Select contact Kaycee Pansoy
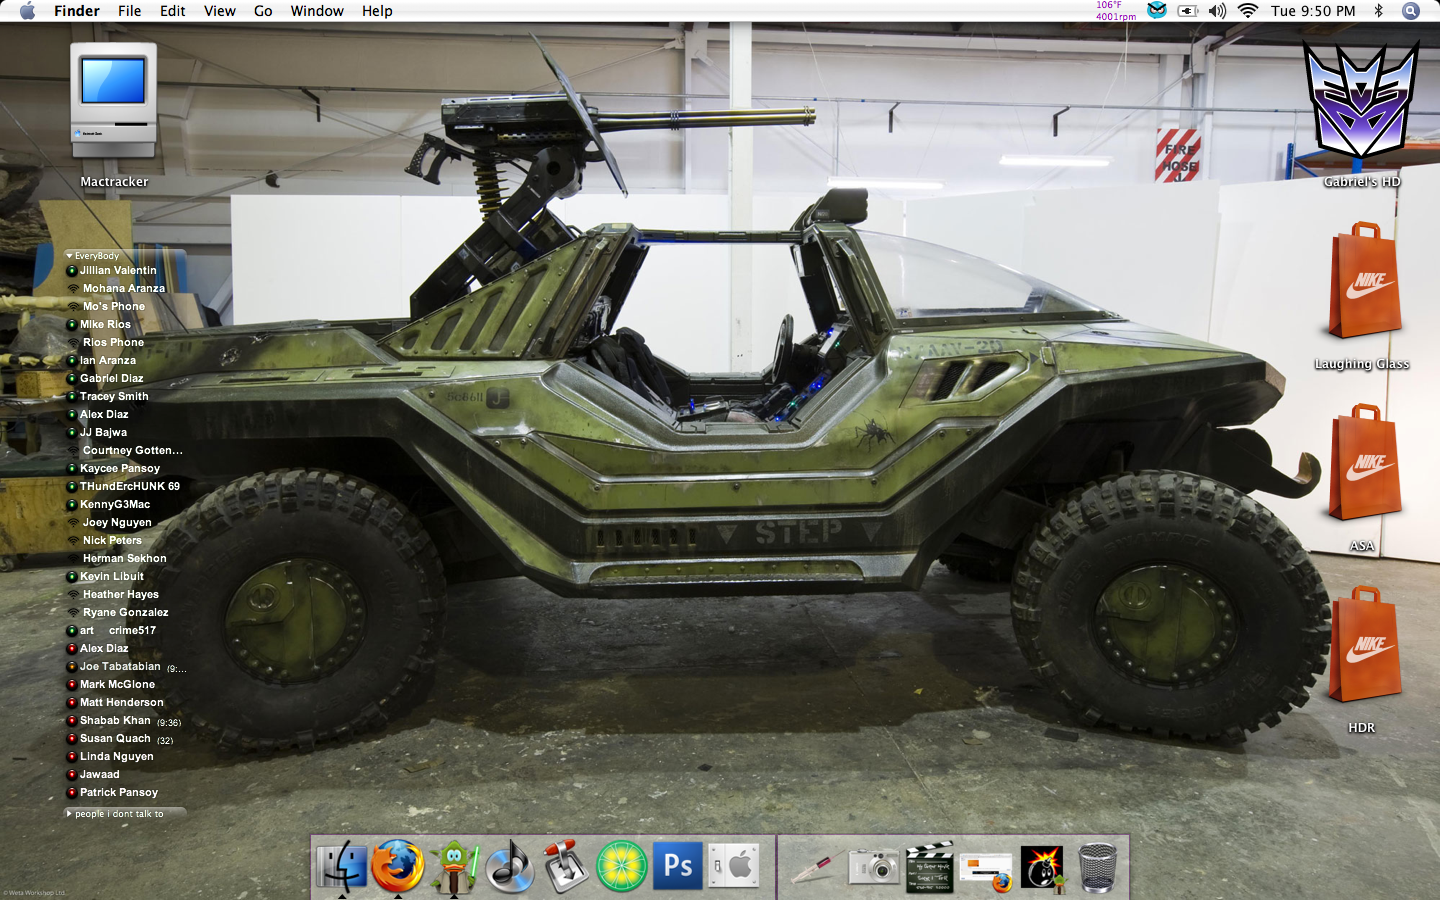Image resolution: width=1440 pixels, height=900 pixels. point(120,468)
